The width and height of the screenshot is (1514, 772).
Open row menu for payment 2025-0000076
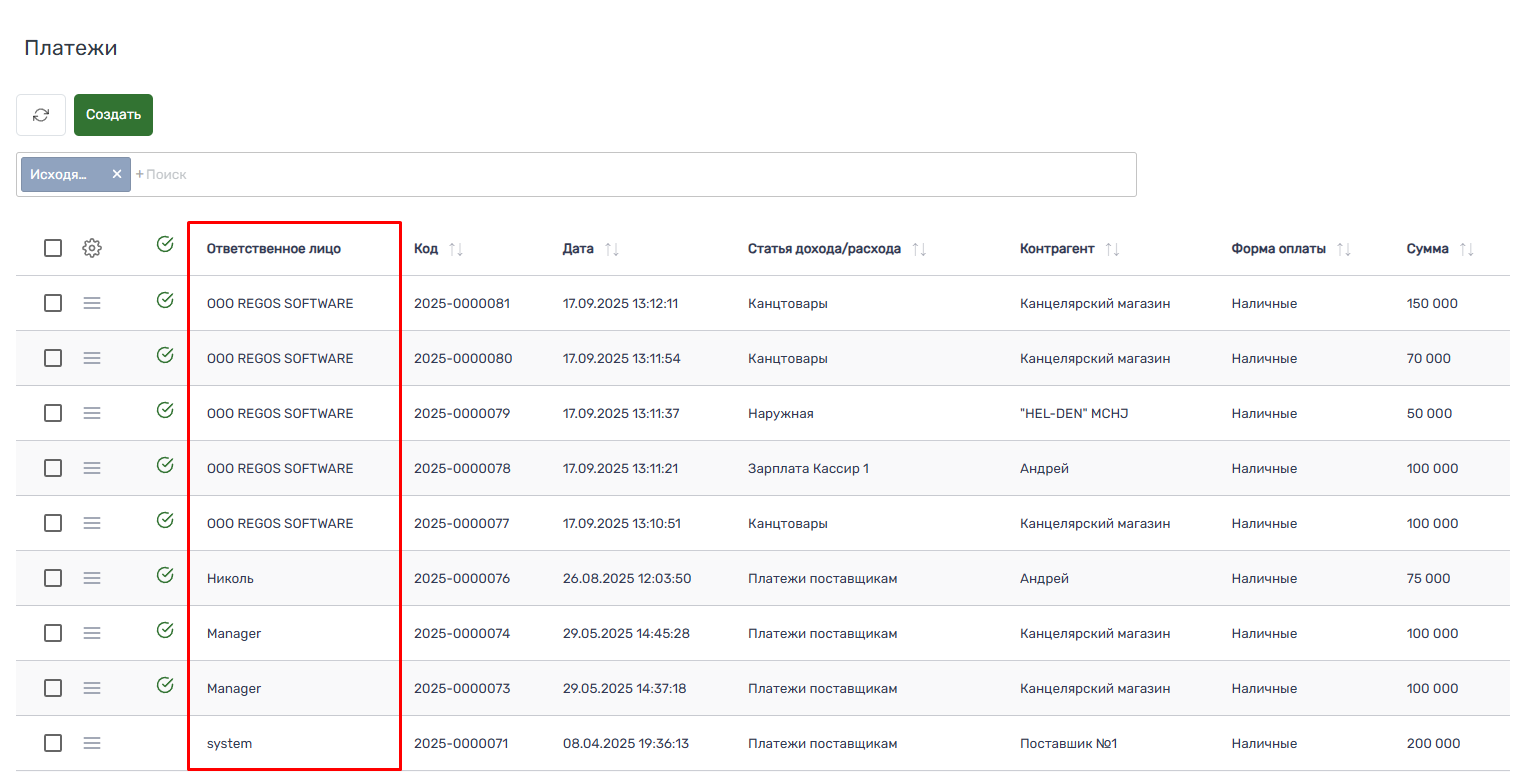pos(92,578)
